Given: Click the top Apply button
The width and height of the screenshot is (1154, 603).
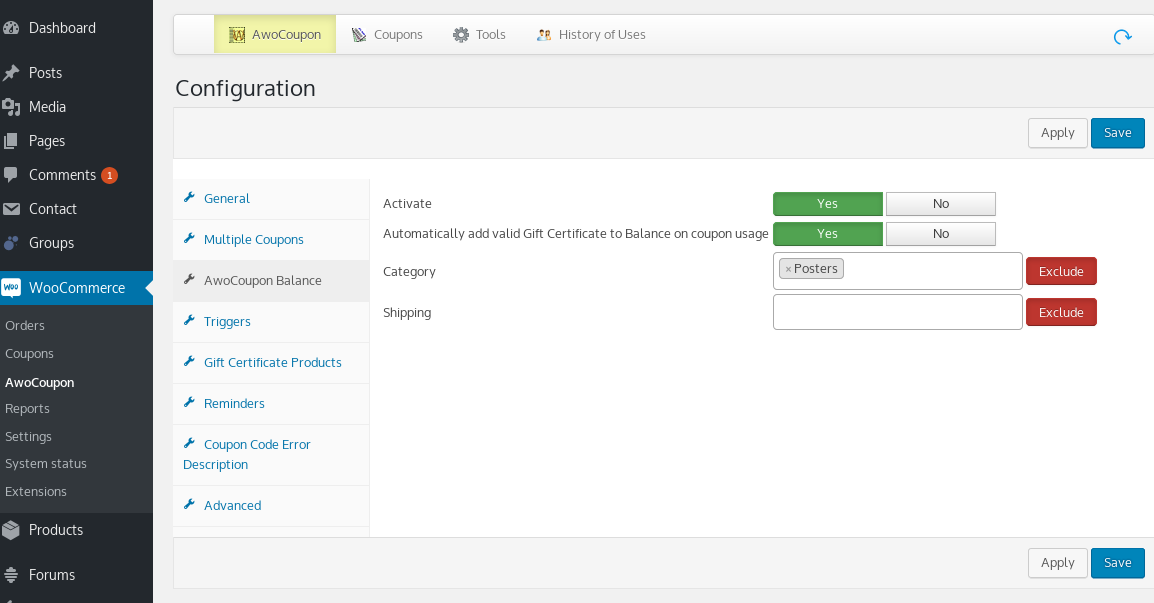Looking at the screenshot, I should coord(1057,133).
